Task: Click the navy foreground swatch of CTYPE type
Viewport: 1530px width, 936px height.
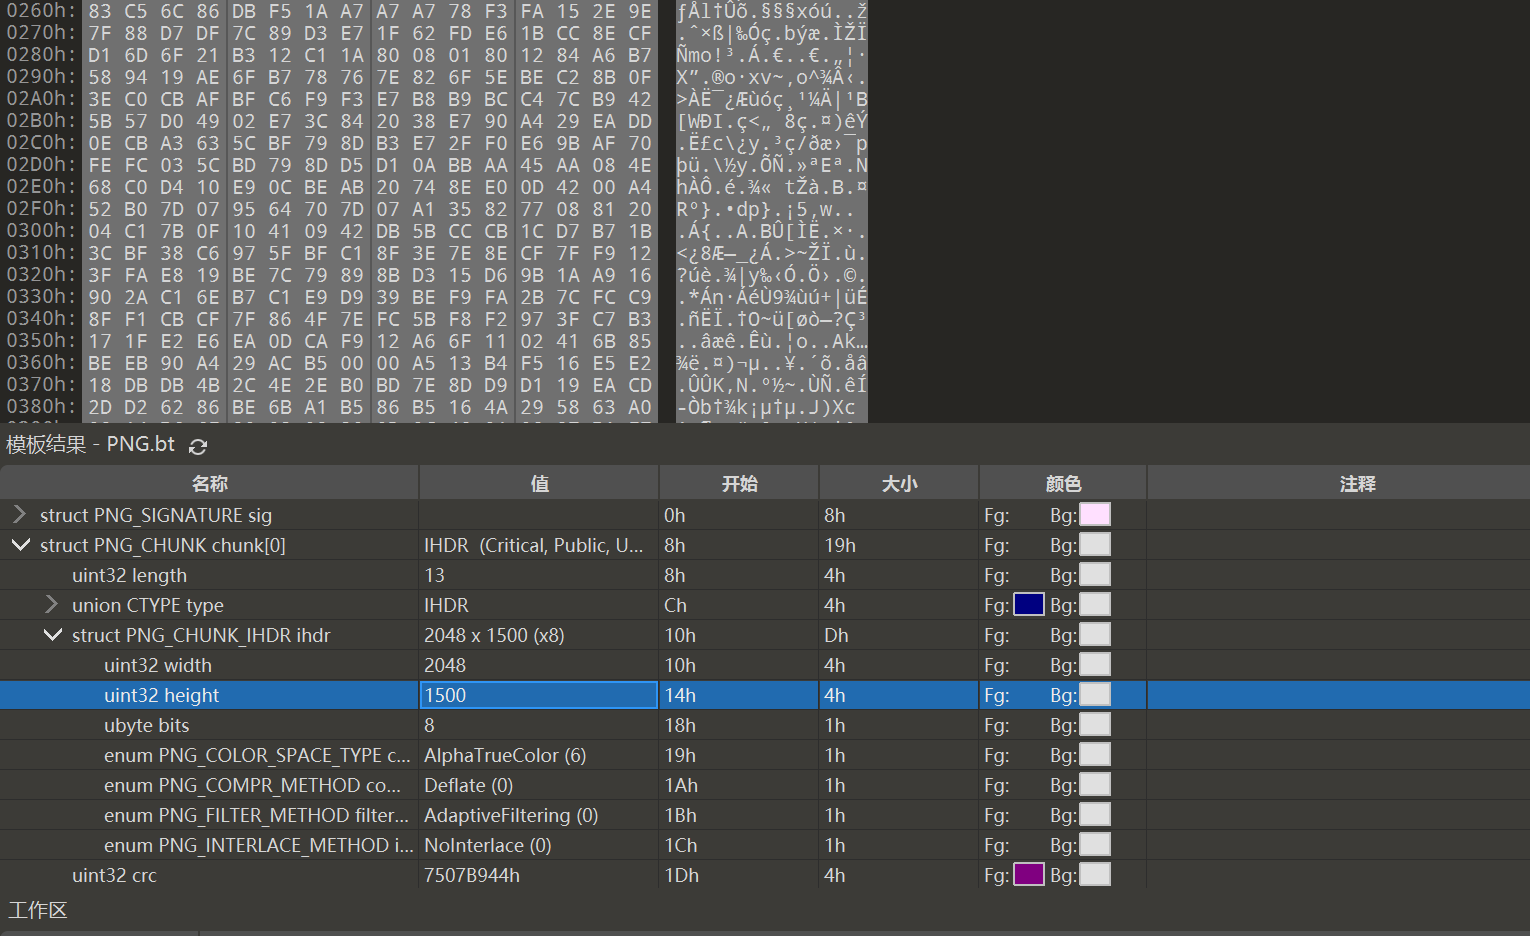Action: (1029, 604)
